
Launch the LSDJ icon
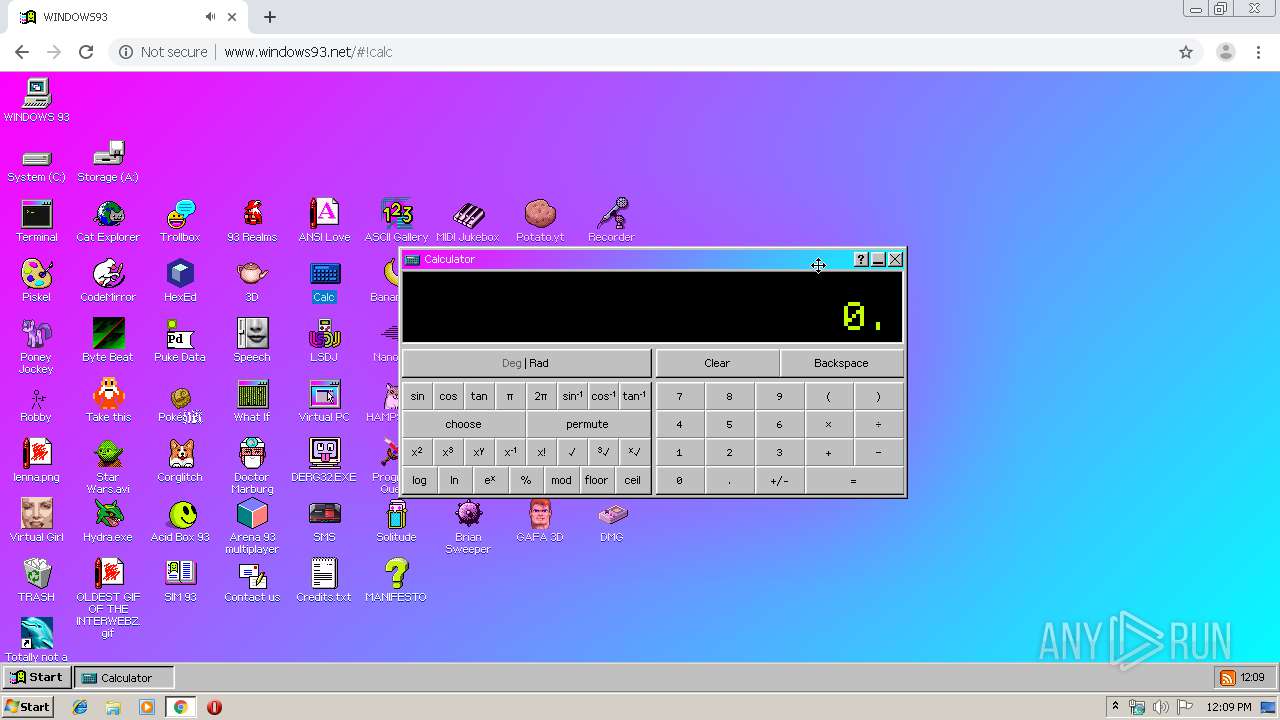pos(324,340)
